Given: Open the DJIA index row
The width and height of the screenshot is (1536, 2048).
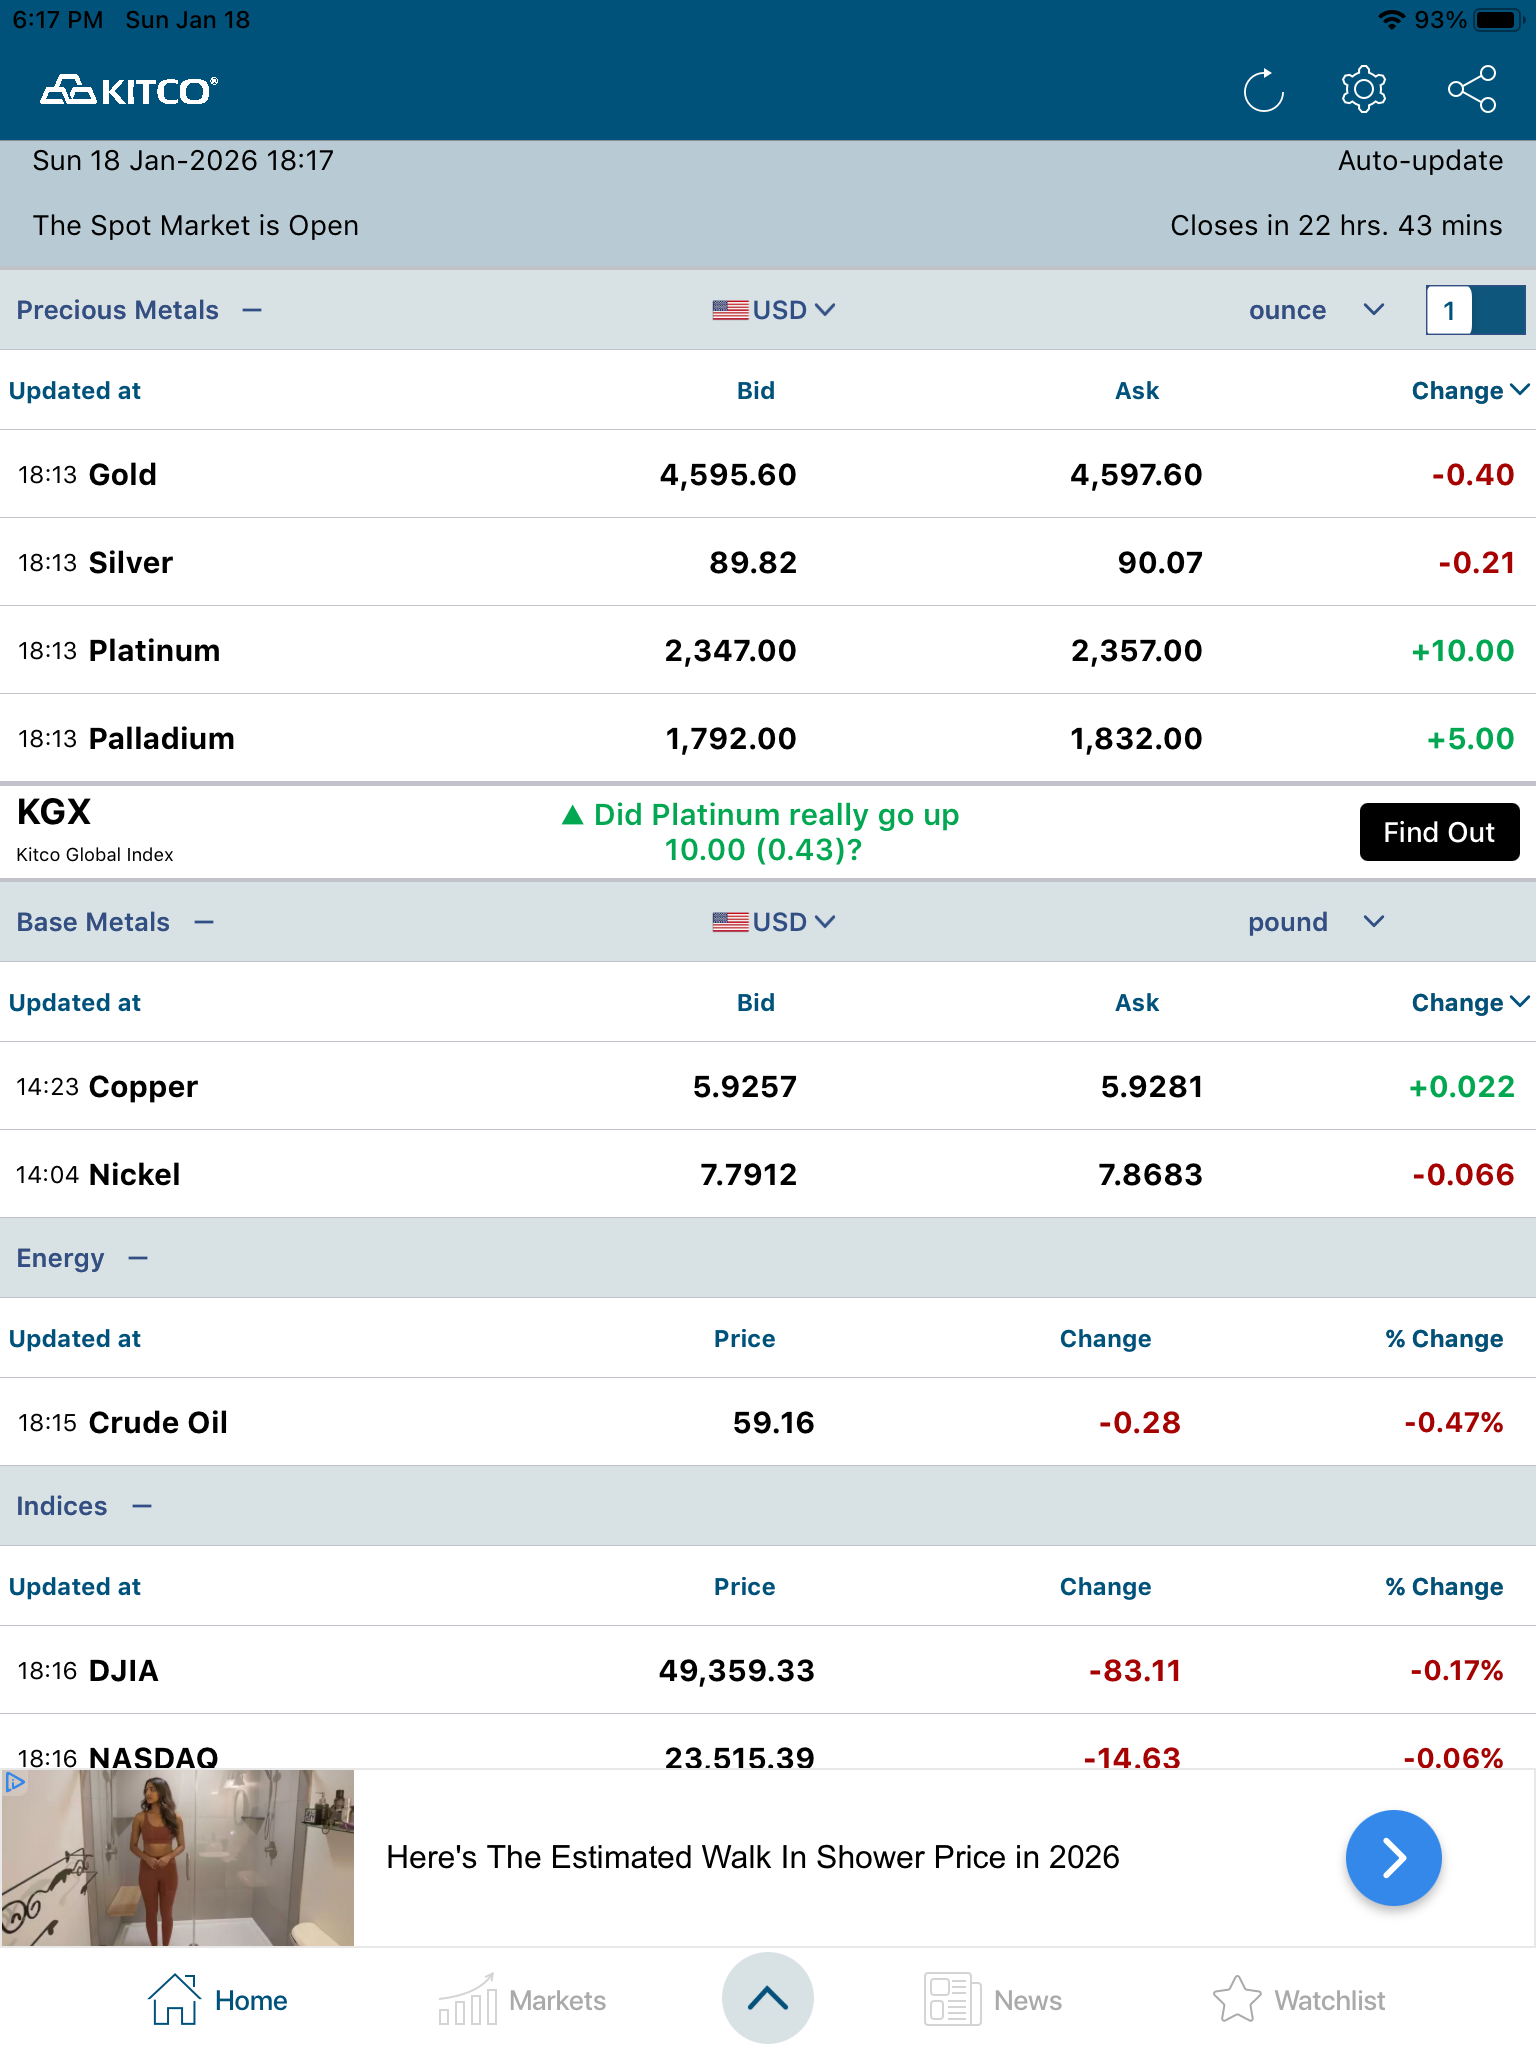Looking at the screenshot, I should 768,1670.
